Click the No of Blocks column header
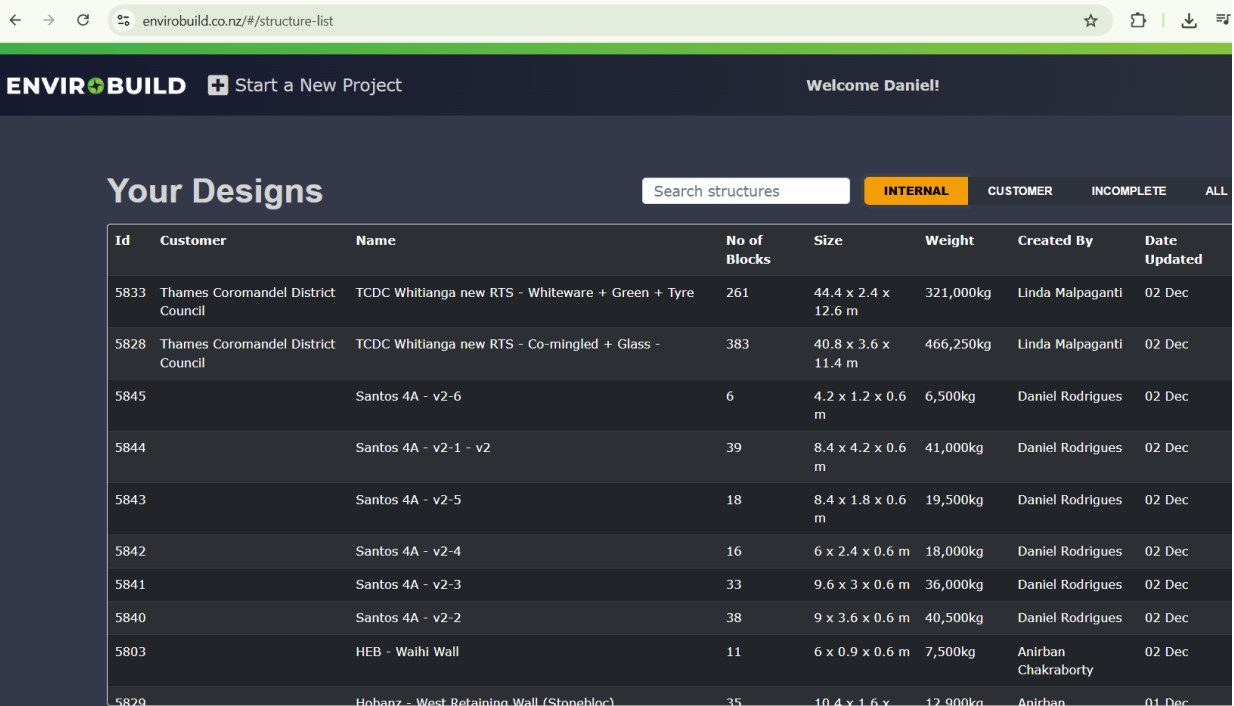The height and width of the screenshot is (706, 1234). [748, 250]
